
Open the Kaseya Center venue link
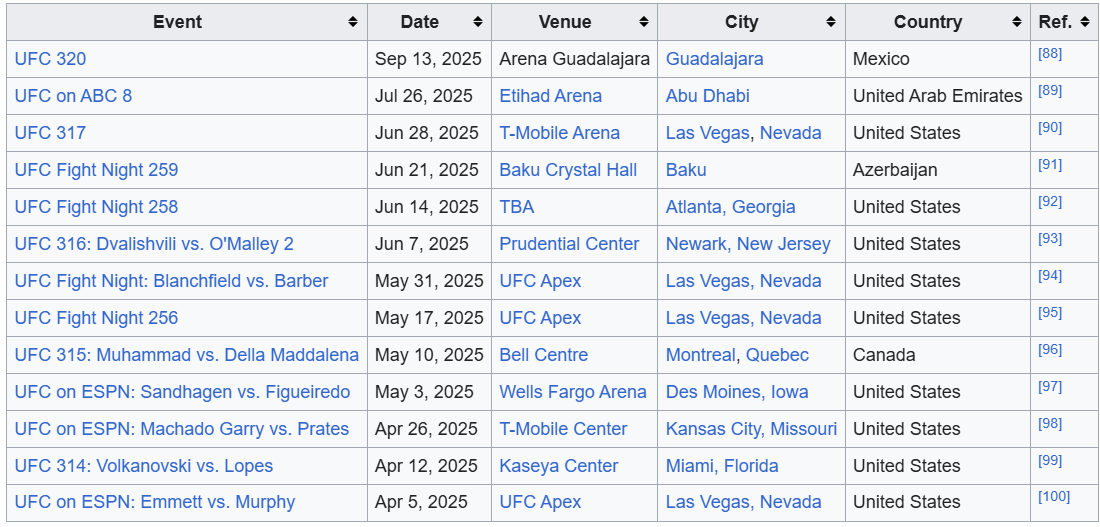pos(559,466)
